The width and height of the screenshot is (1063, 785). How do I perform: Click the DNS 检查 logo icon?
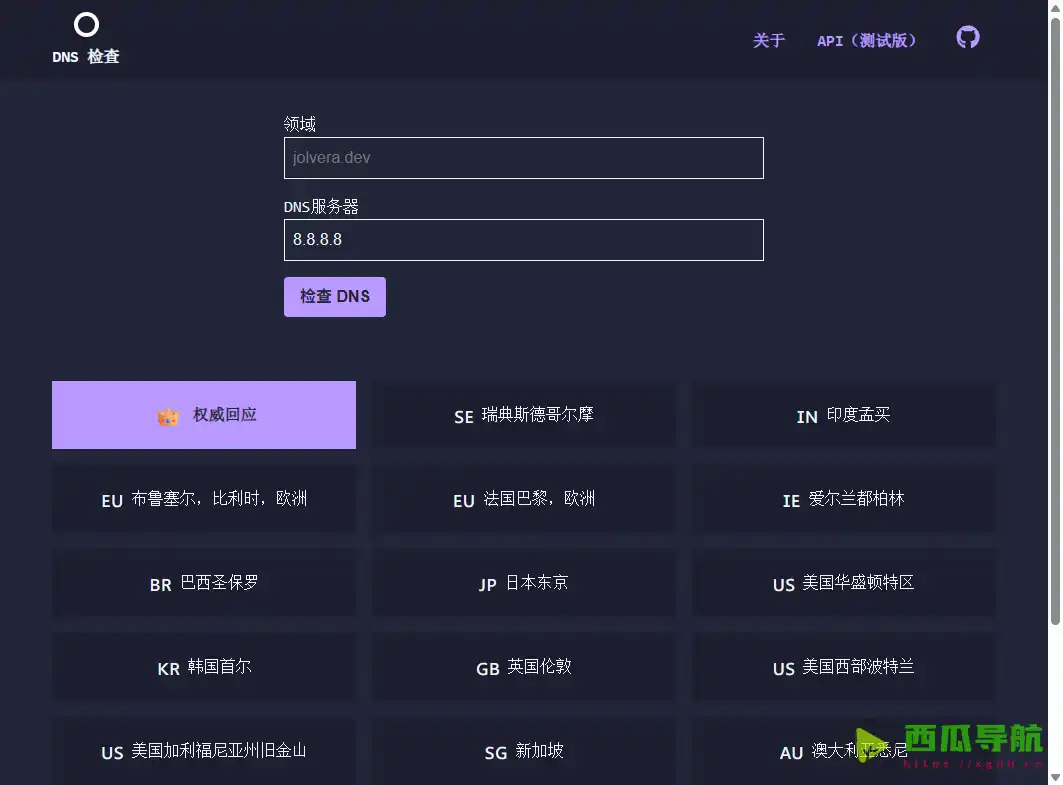tap(86, 24)
